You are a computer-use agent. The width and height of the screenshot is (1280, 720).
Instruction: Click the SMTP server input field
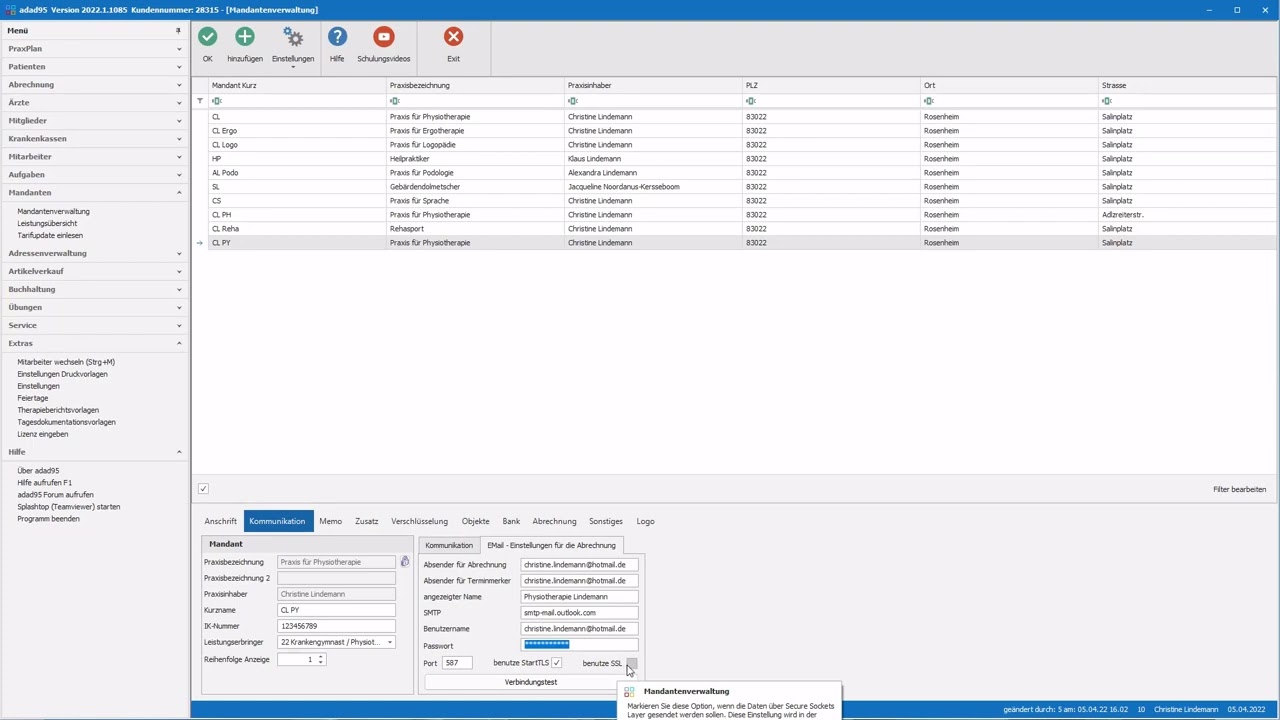pyautogui.click(x=579, y=613)
